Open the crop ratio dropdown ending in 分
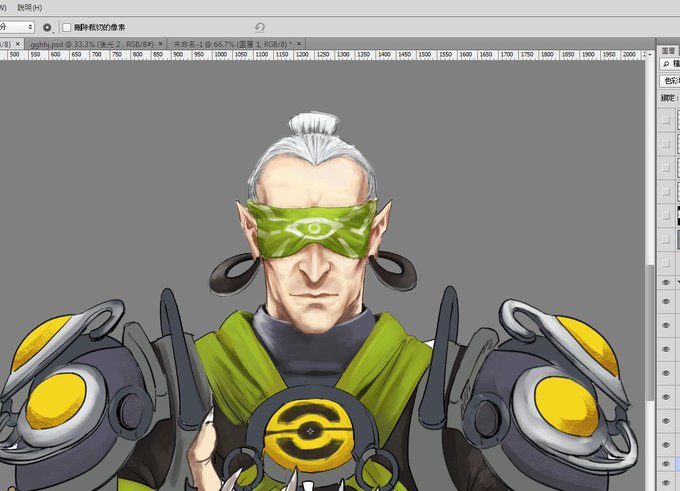The width and height of the screenshot is (680, 491). click(16, 27)
